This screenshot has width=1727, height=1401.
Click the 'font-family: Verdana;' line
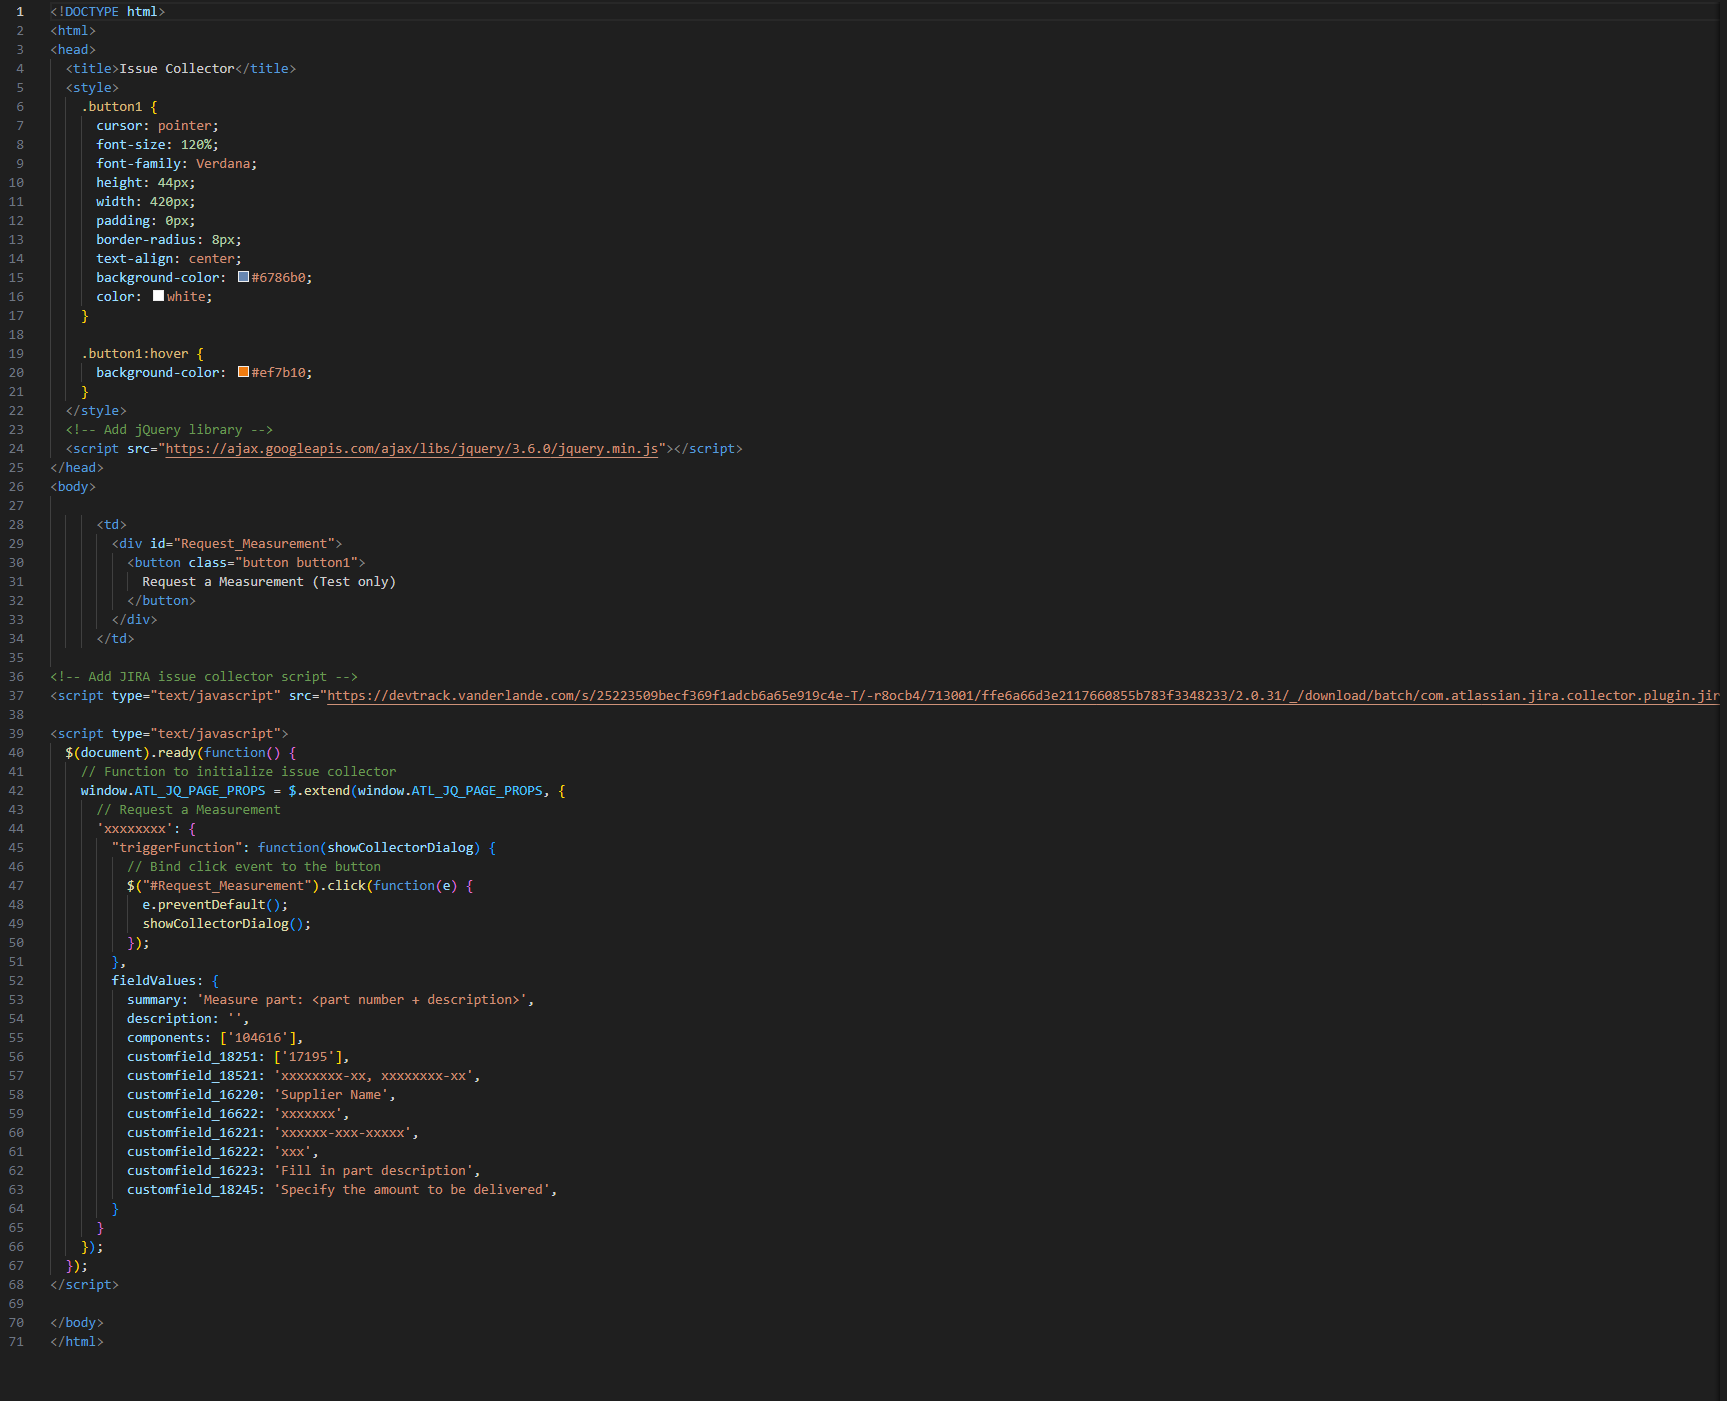click(177, 164)
